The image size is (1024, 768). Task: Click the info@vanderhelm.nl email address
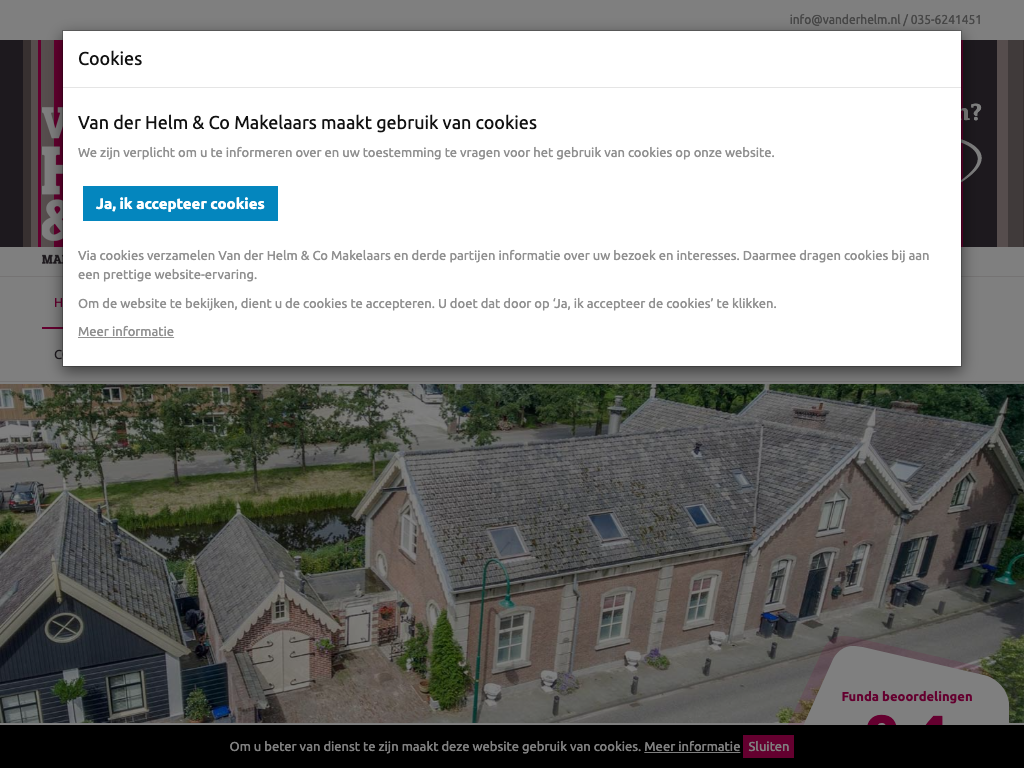tap(844, 20)
